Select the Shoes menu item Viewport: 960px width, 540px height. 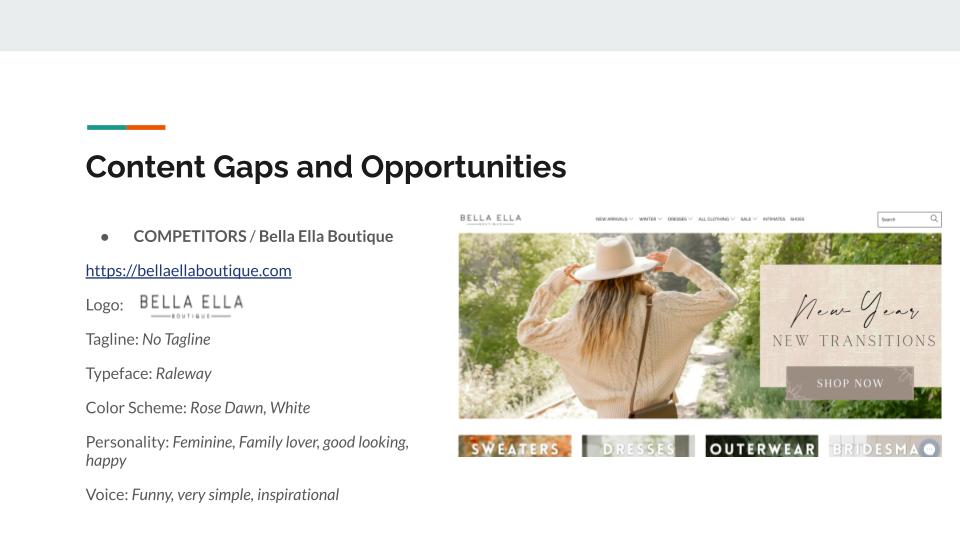[x=797, y=219]
